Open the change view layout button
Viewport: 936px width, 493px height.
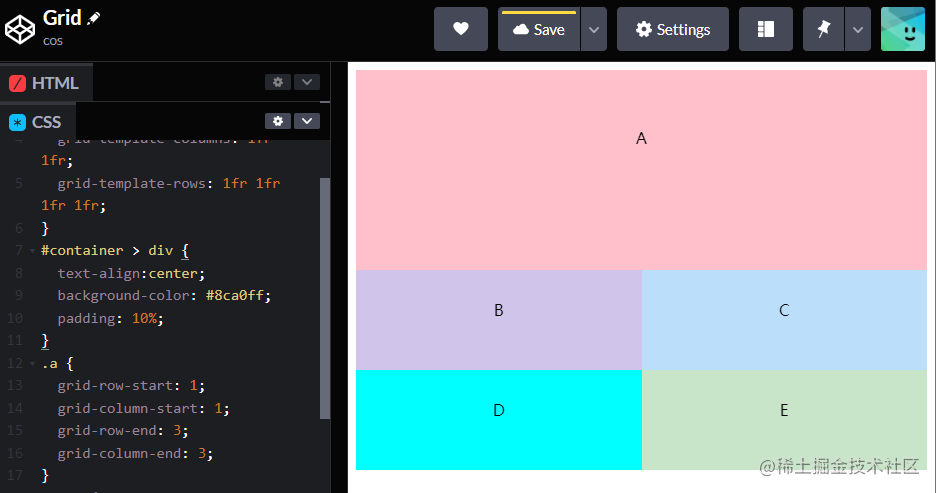coord(765,29)
